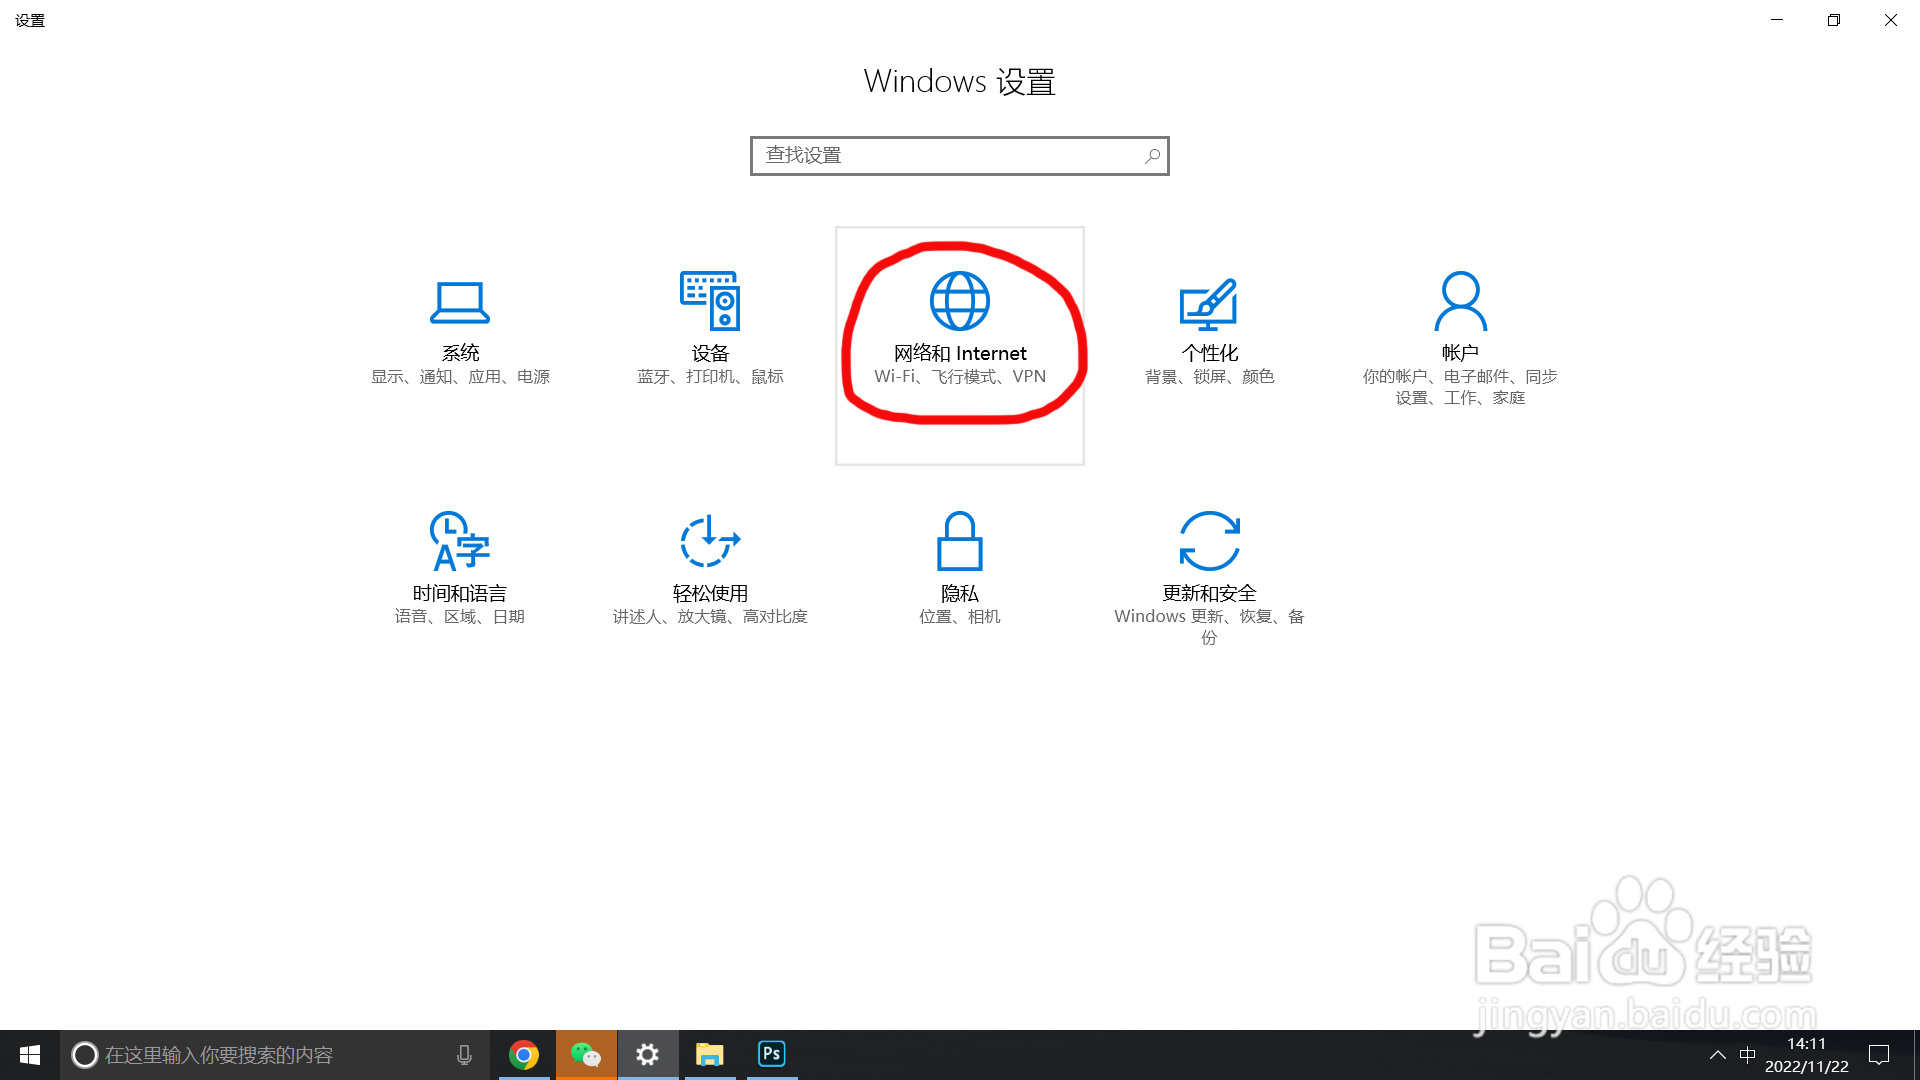The width and height of the screenshot is (1920, 1080).
Task: Open the Action Center notification icon
Action: (x=1879, y=1055)
